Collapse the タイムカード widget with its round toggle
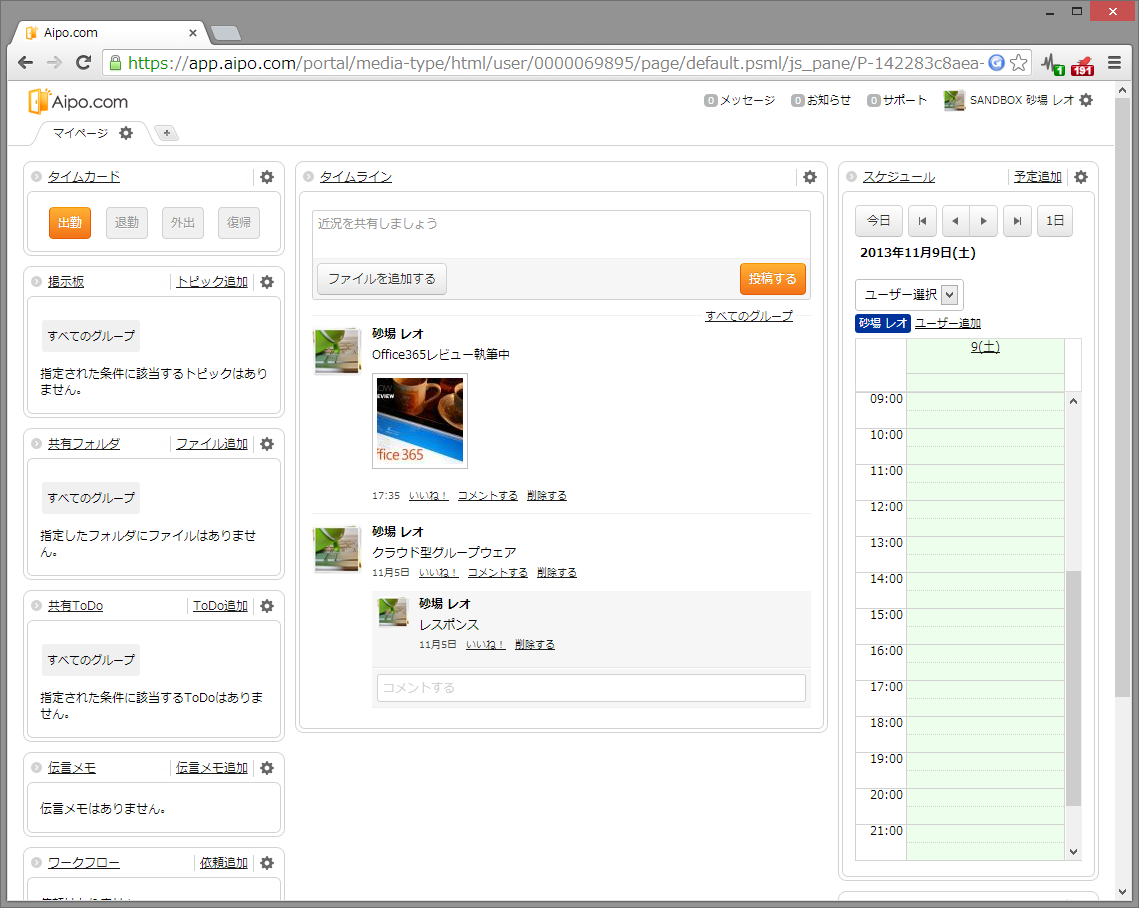 36,177
